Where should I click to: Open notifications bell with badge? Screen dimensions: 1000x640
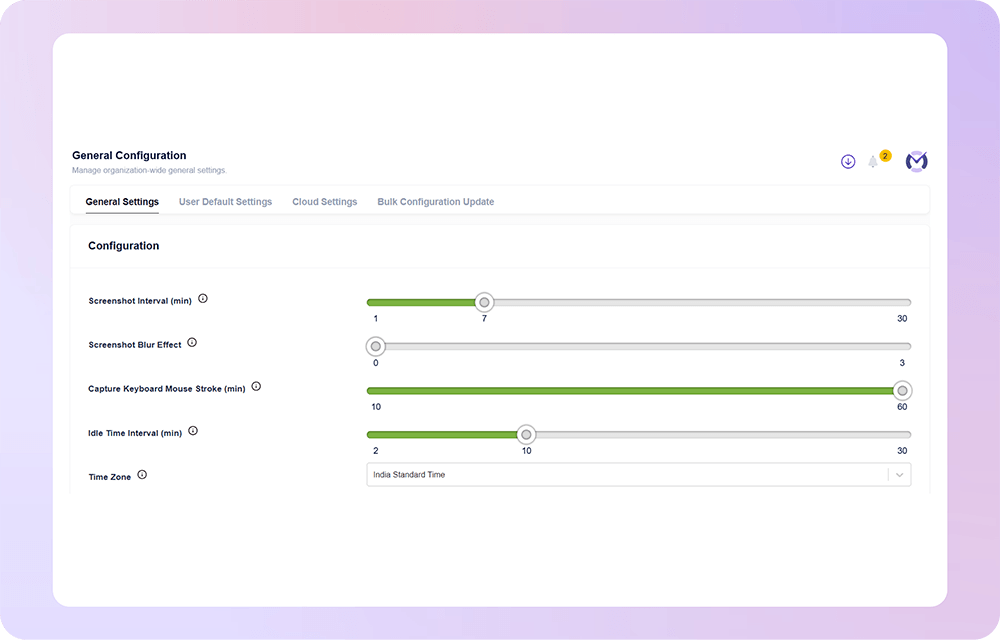[x=872, y=162]
